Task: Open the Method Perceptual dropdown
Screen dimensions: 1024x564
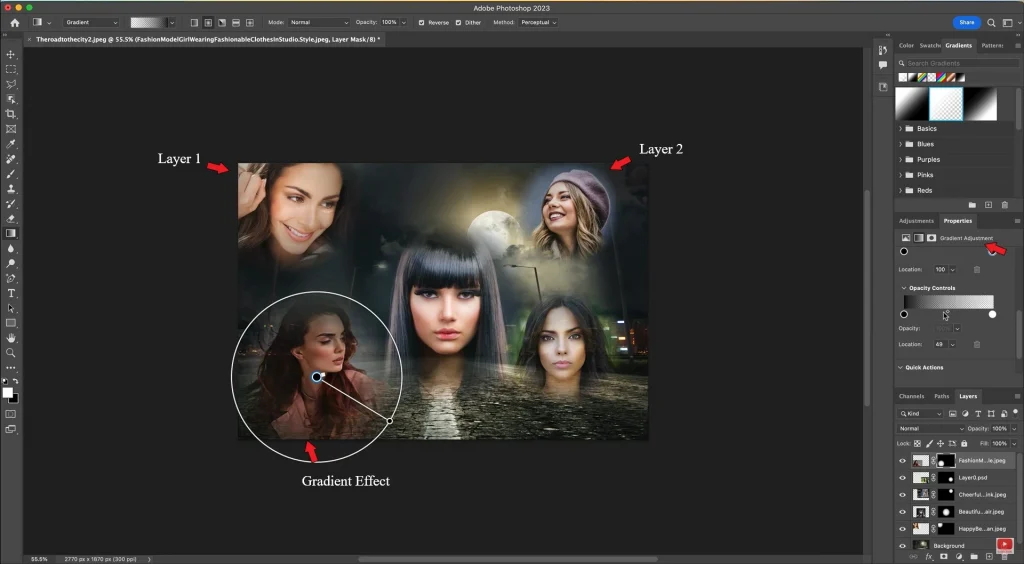Action: (x=539, y=22)
